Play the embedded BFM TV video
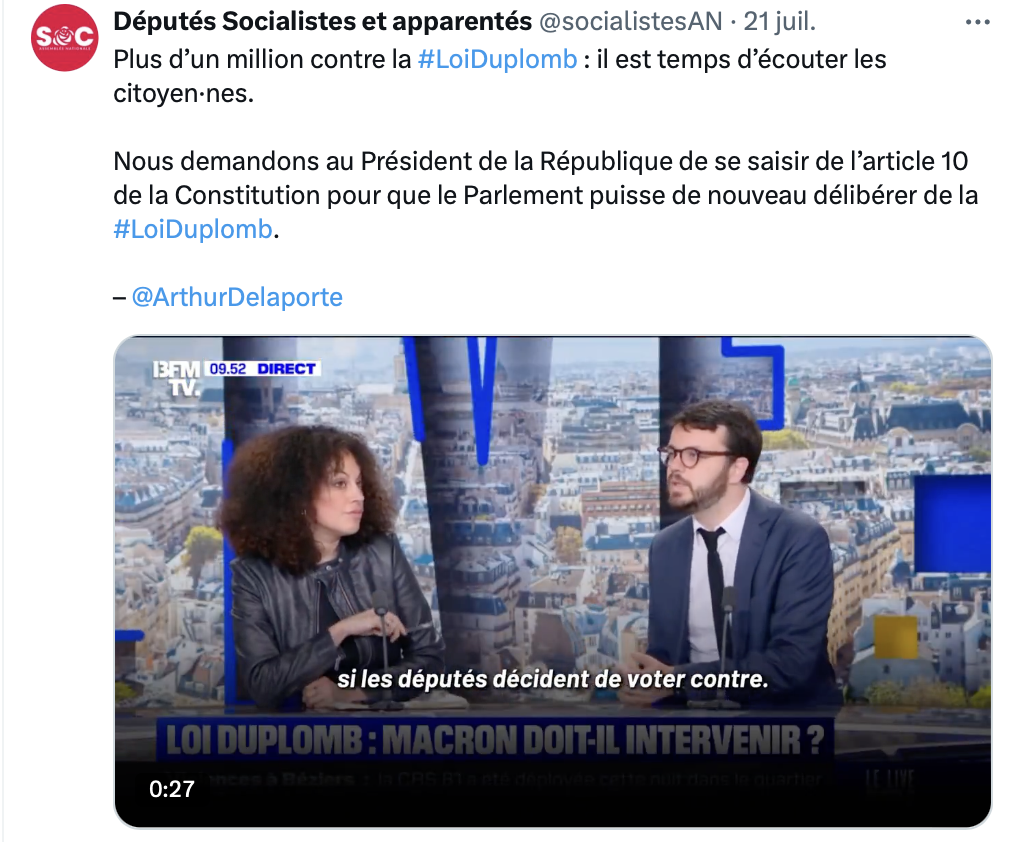The image size is (1018, 842). [x=553, y=581]
